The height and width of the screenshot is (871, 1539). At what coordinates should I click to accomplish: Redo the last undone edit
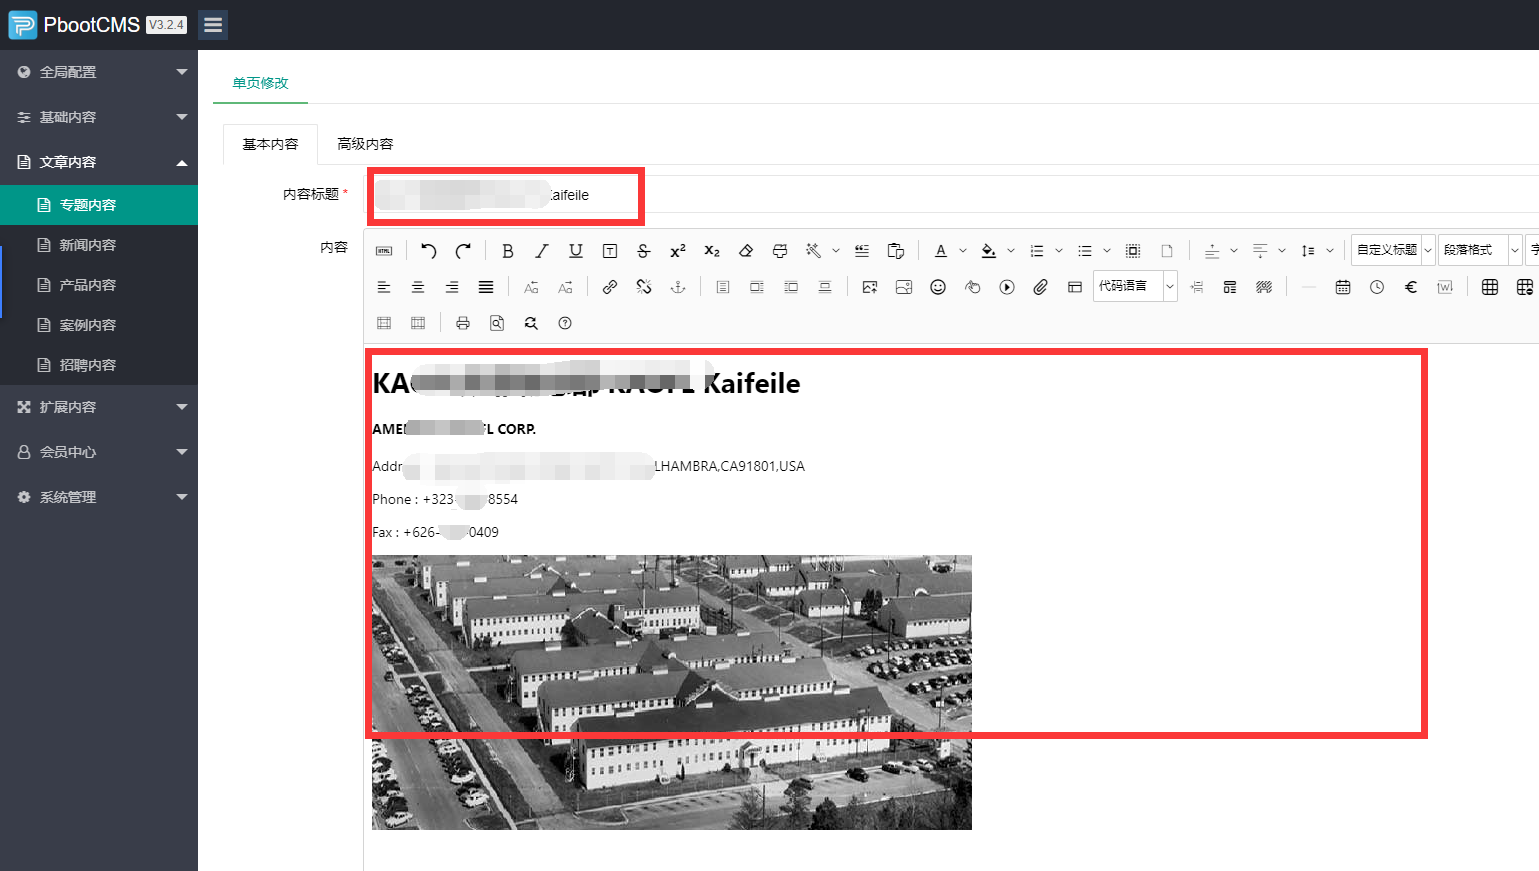pyautogui.click(x=463, y=251)
